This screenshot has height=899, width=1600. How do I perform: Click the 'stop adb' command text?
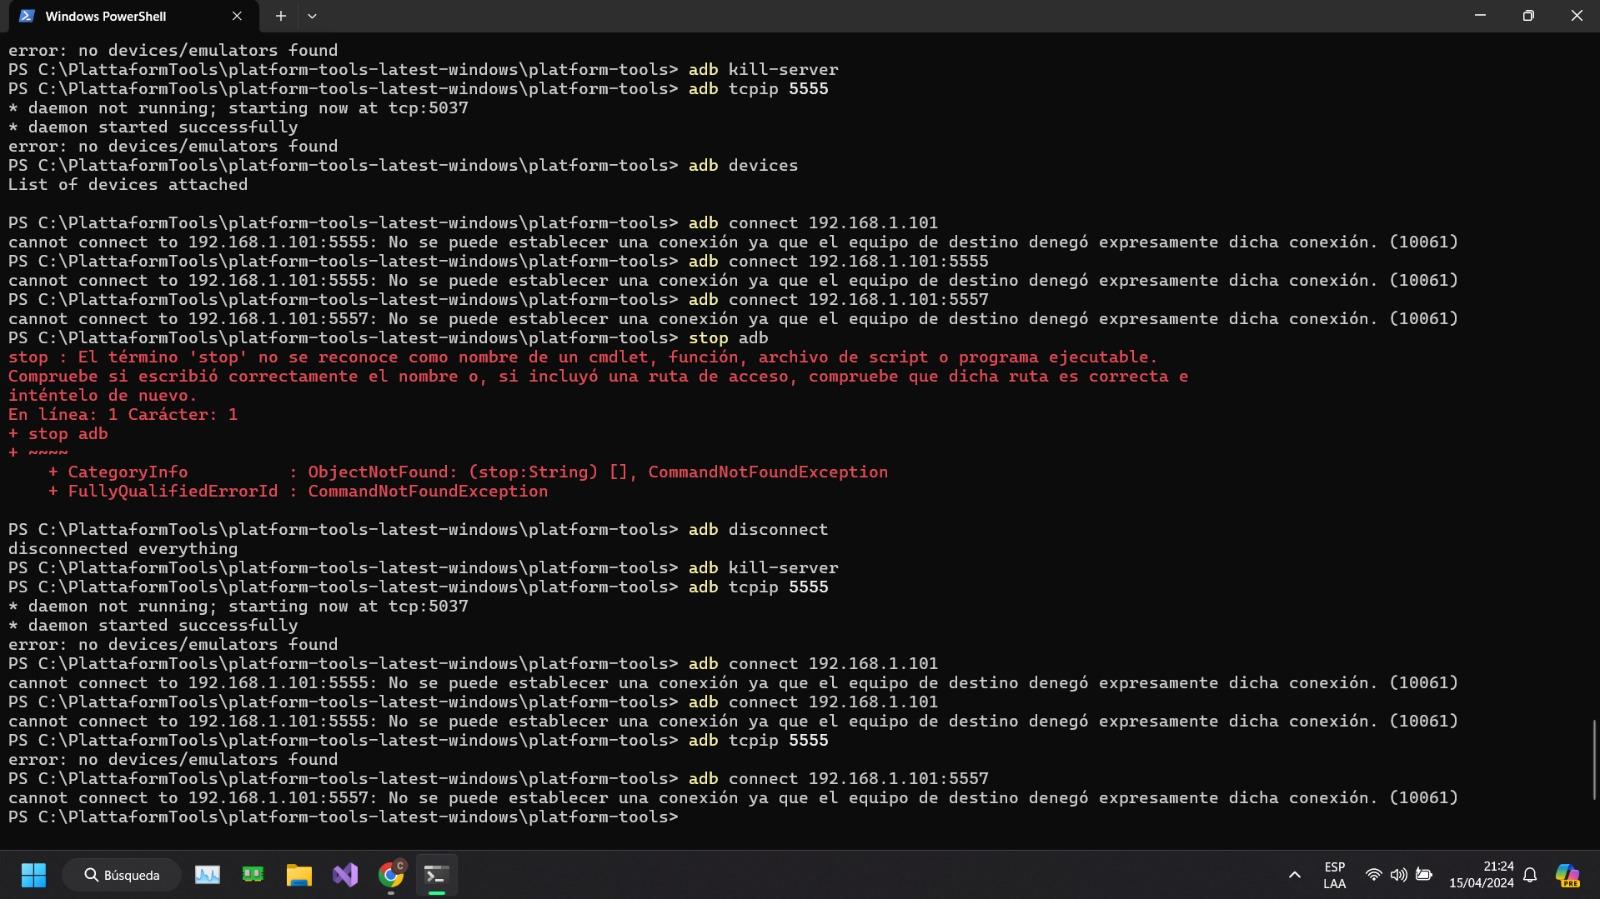click(x=728, y=338)
